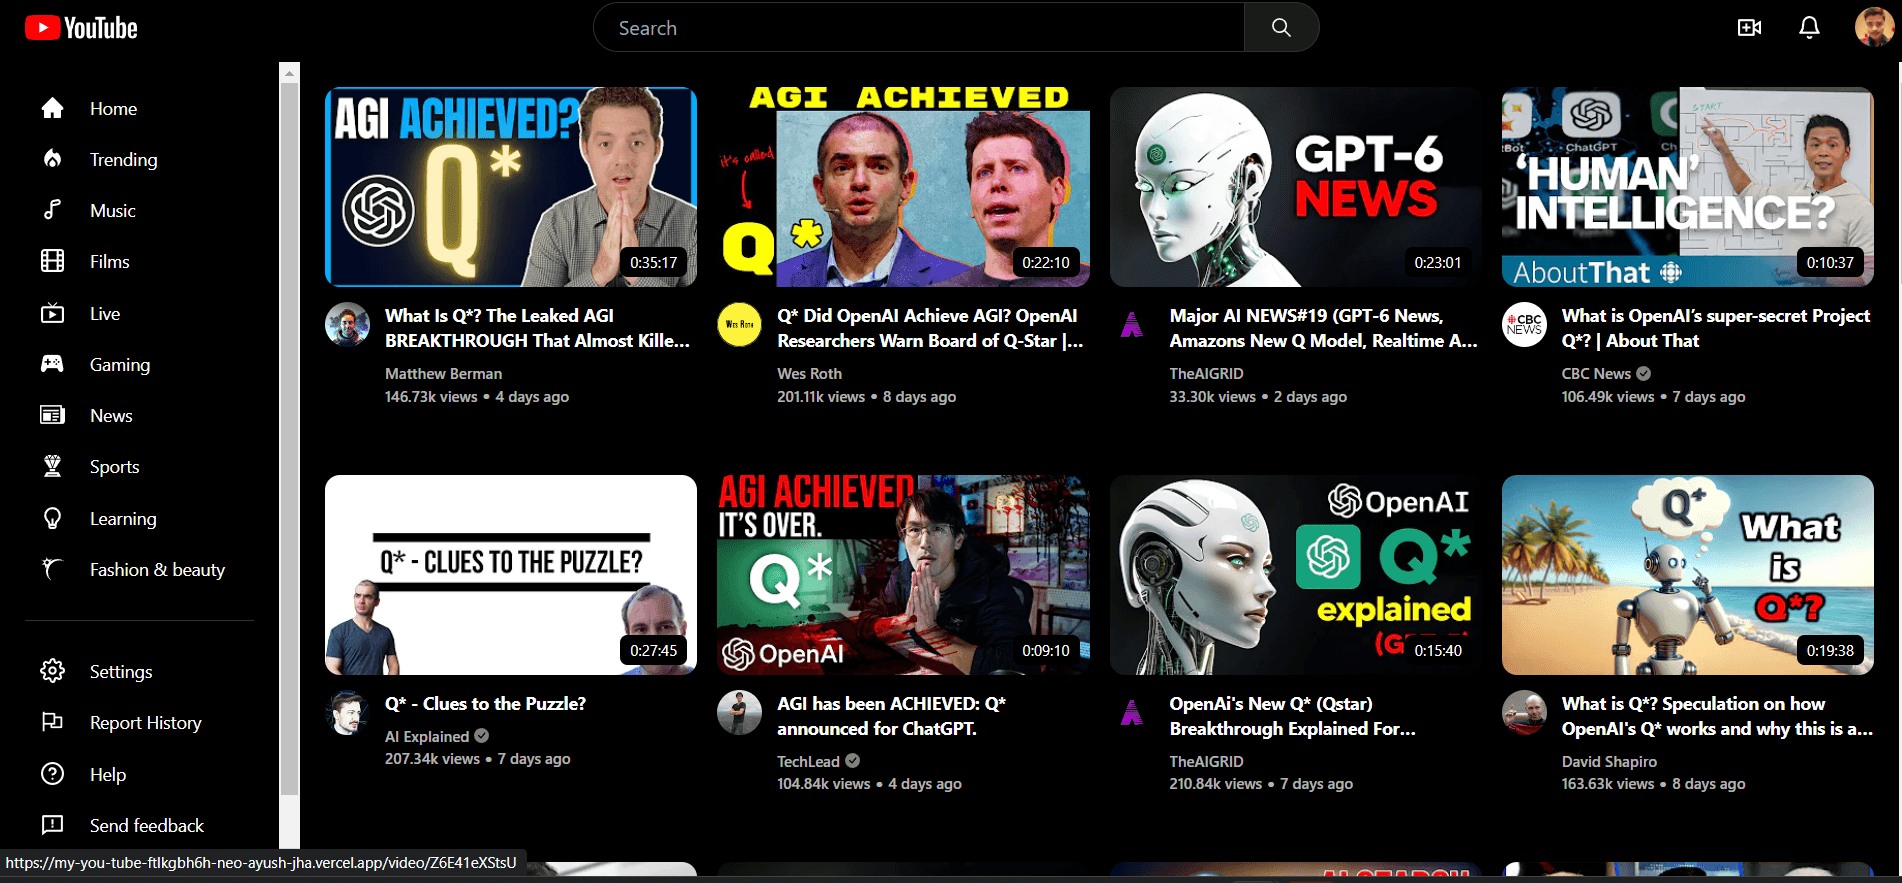Play the 'AGI ACHIEVED? Q*' thumbnail
Screen dimensions: 1902x883
pos(511,187)
